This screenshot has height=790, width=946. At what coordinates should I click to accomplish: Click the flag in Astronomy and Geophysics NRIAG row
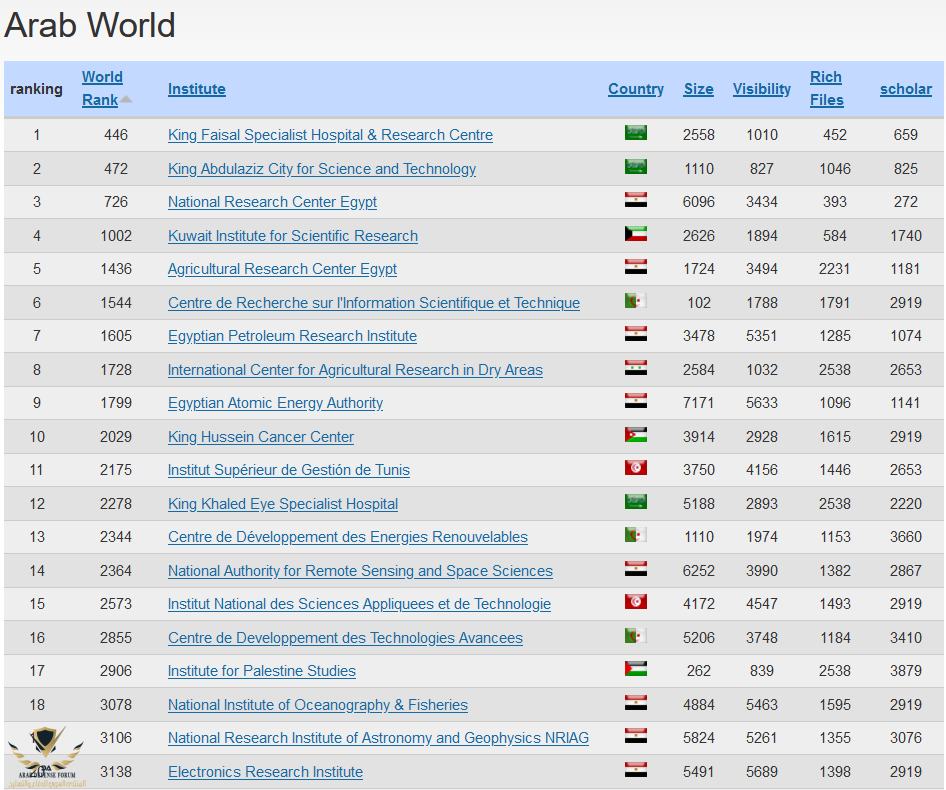point(636,736)
